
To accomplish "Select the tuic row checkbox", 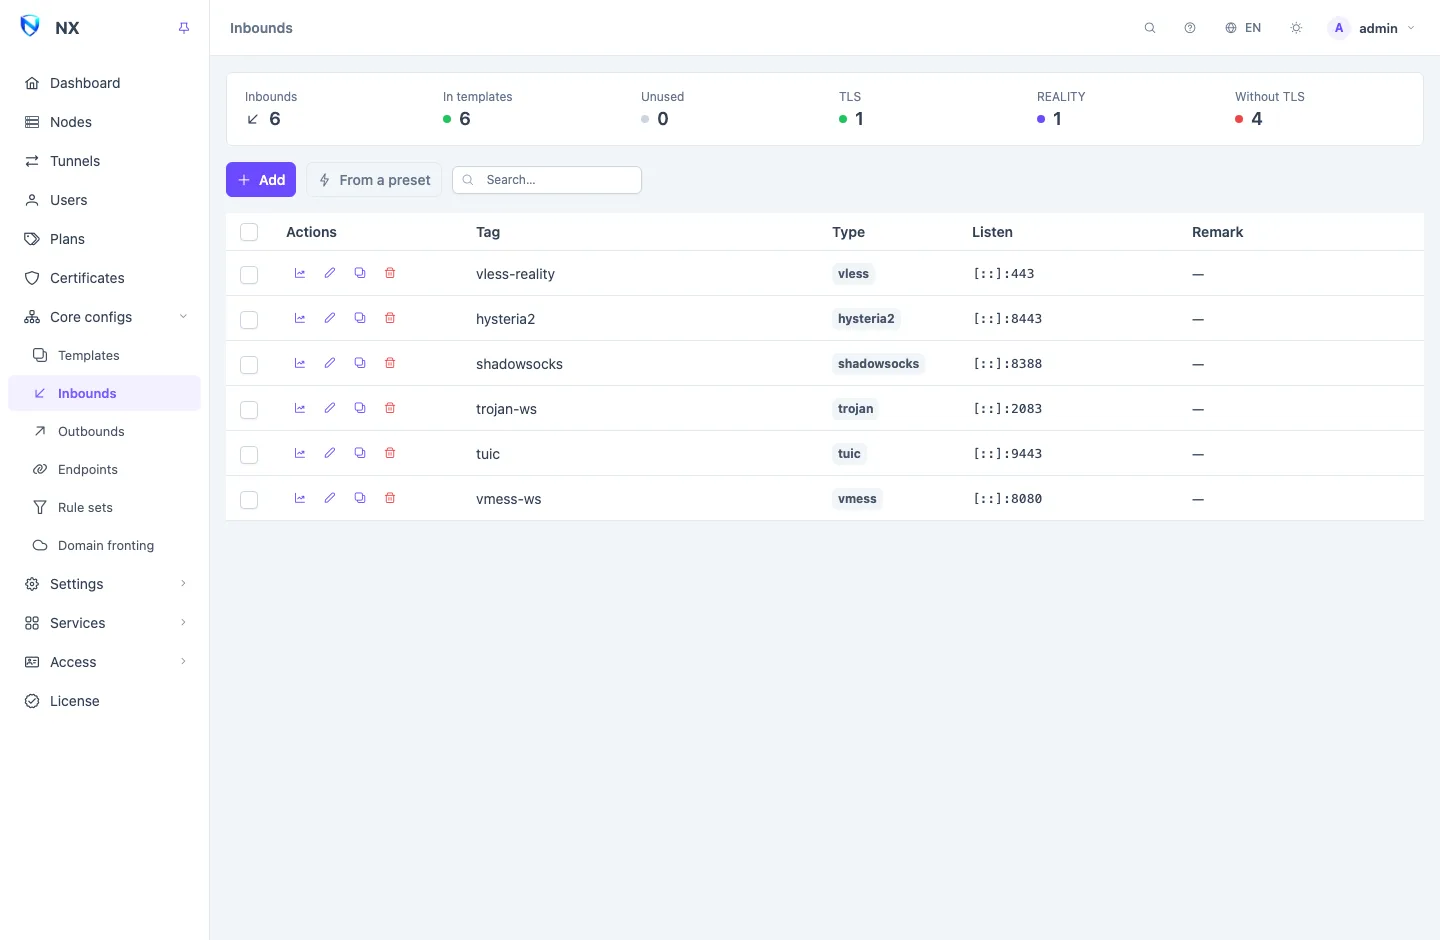I will 249,455.
